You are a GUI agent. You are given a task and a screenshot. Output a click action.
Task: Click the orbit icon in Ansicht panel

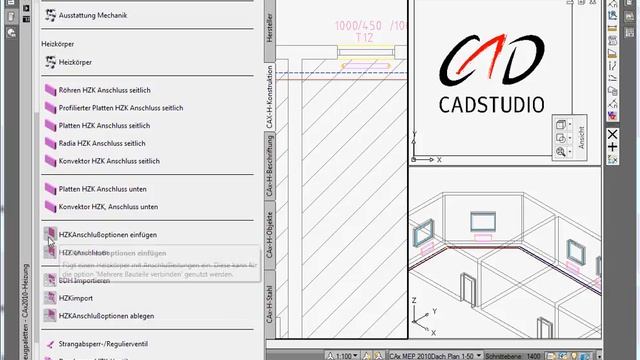561,138
